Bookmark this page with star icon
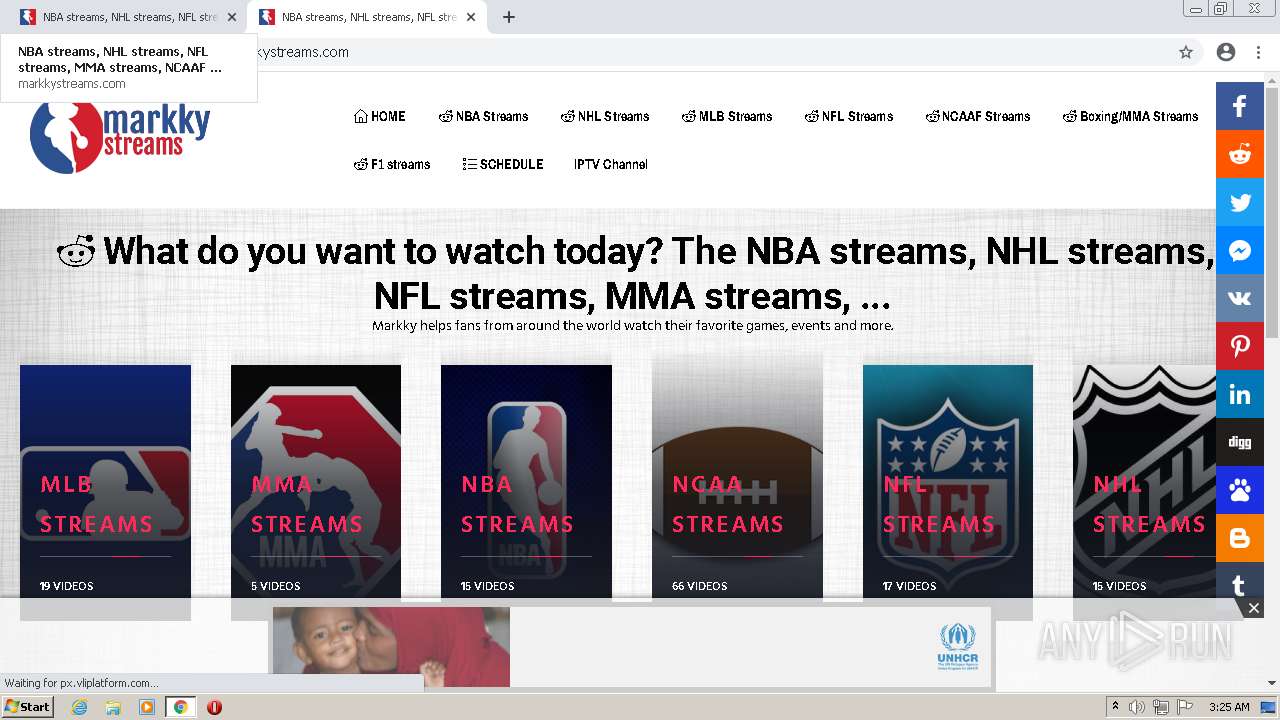Viewport: 1280px width, 720px height. 1186,52
